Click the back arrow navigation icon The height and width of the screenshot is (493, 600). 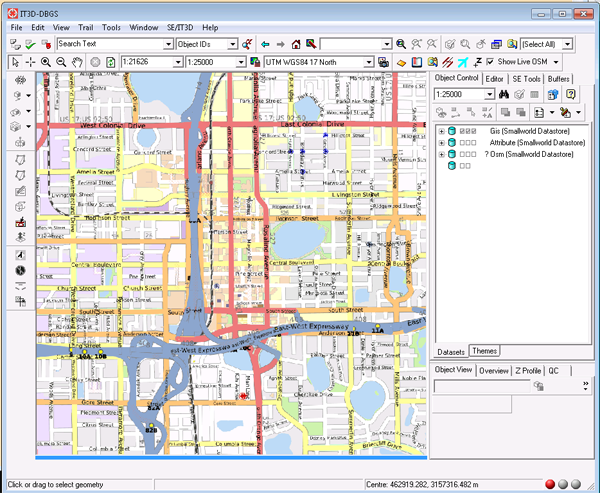tap(264, 45)
